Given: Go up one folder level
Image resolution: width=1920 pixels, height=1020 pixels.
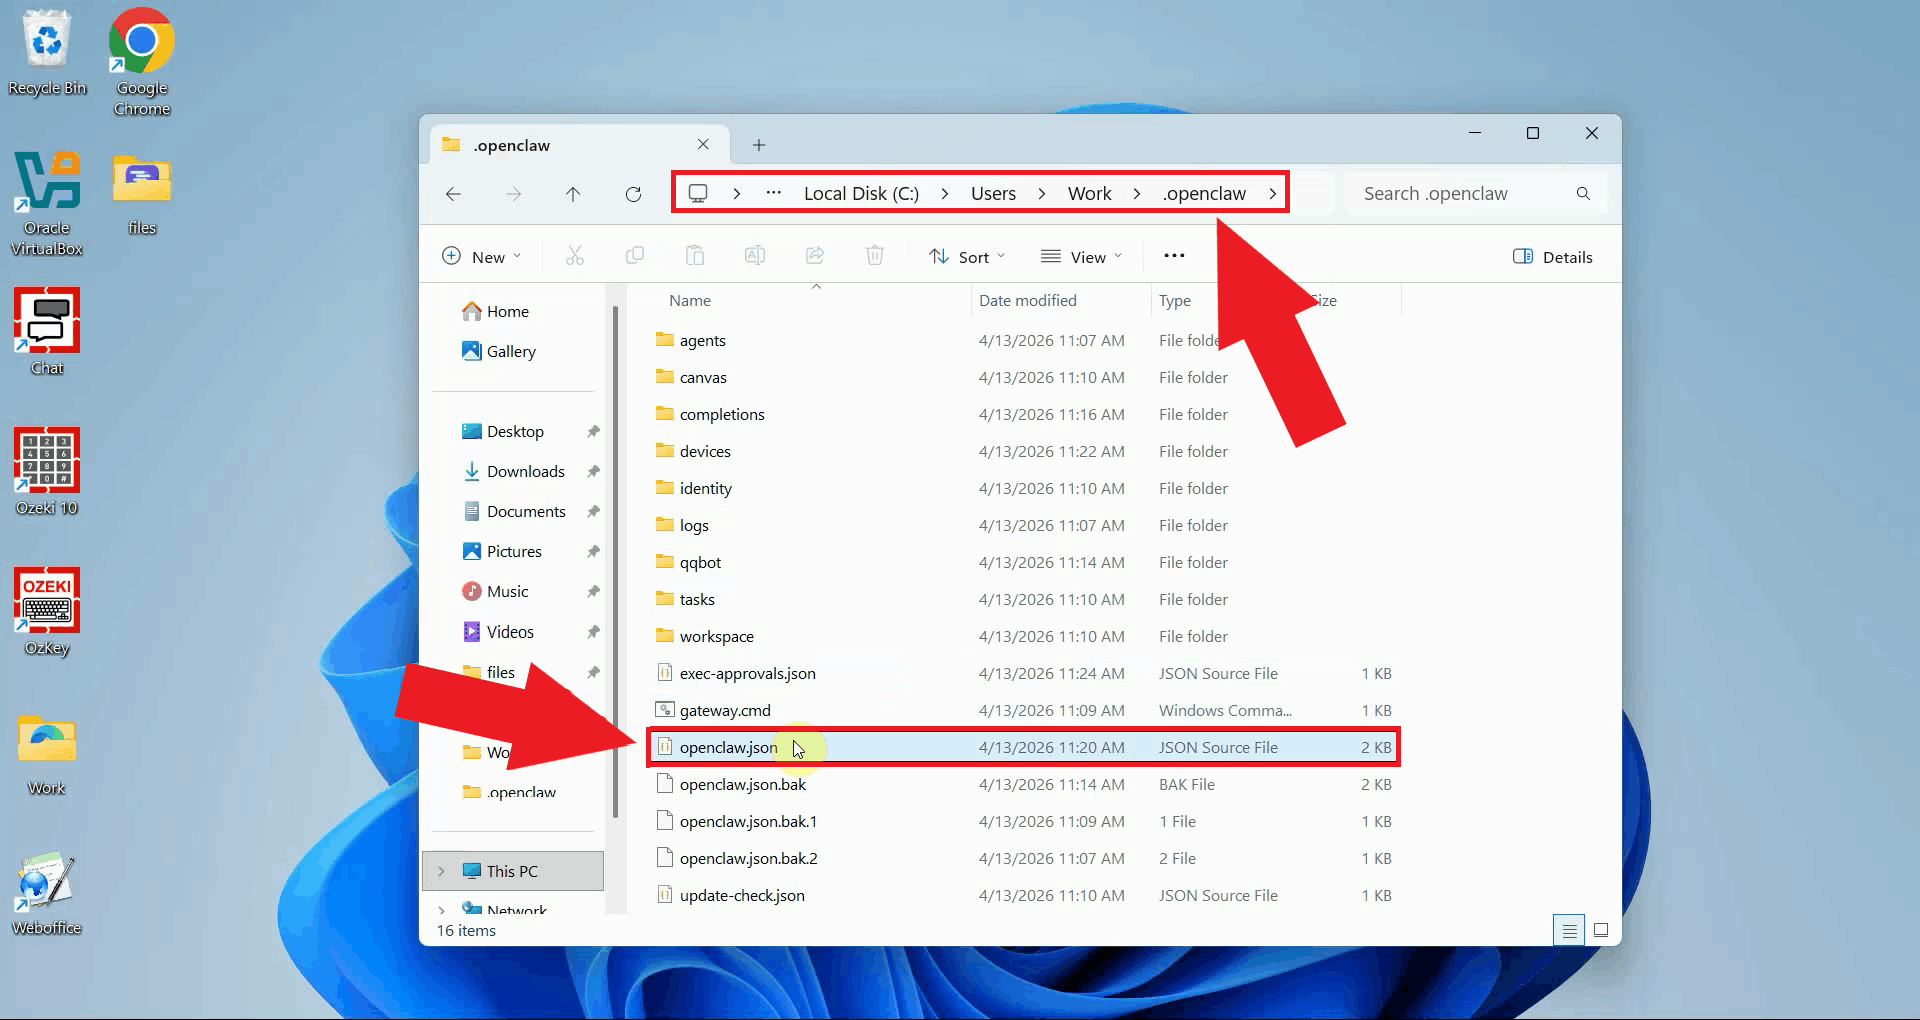Looking at the screenshot, I should 573,194.
